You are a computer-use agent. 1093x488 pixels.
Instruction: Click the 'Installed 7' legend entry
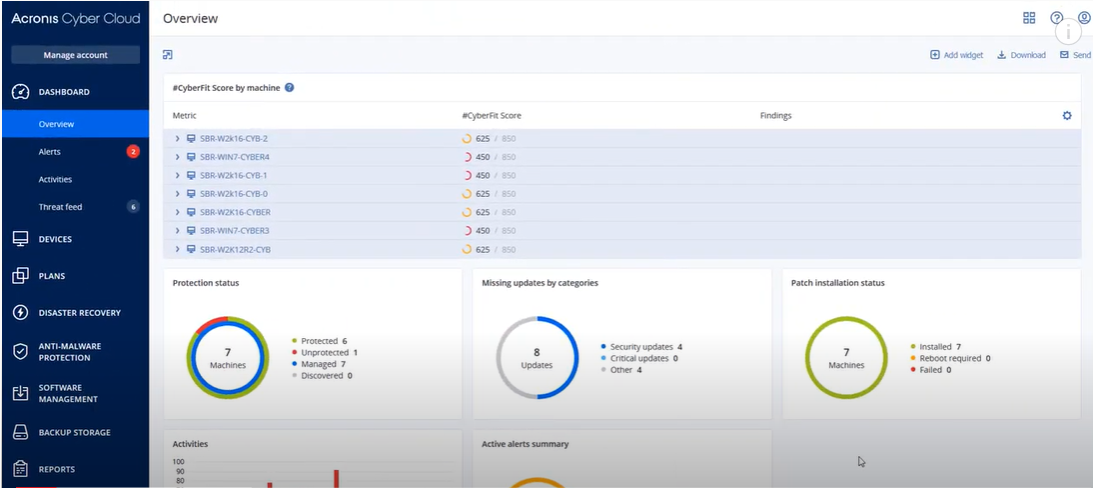[x=935, y=346]
